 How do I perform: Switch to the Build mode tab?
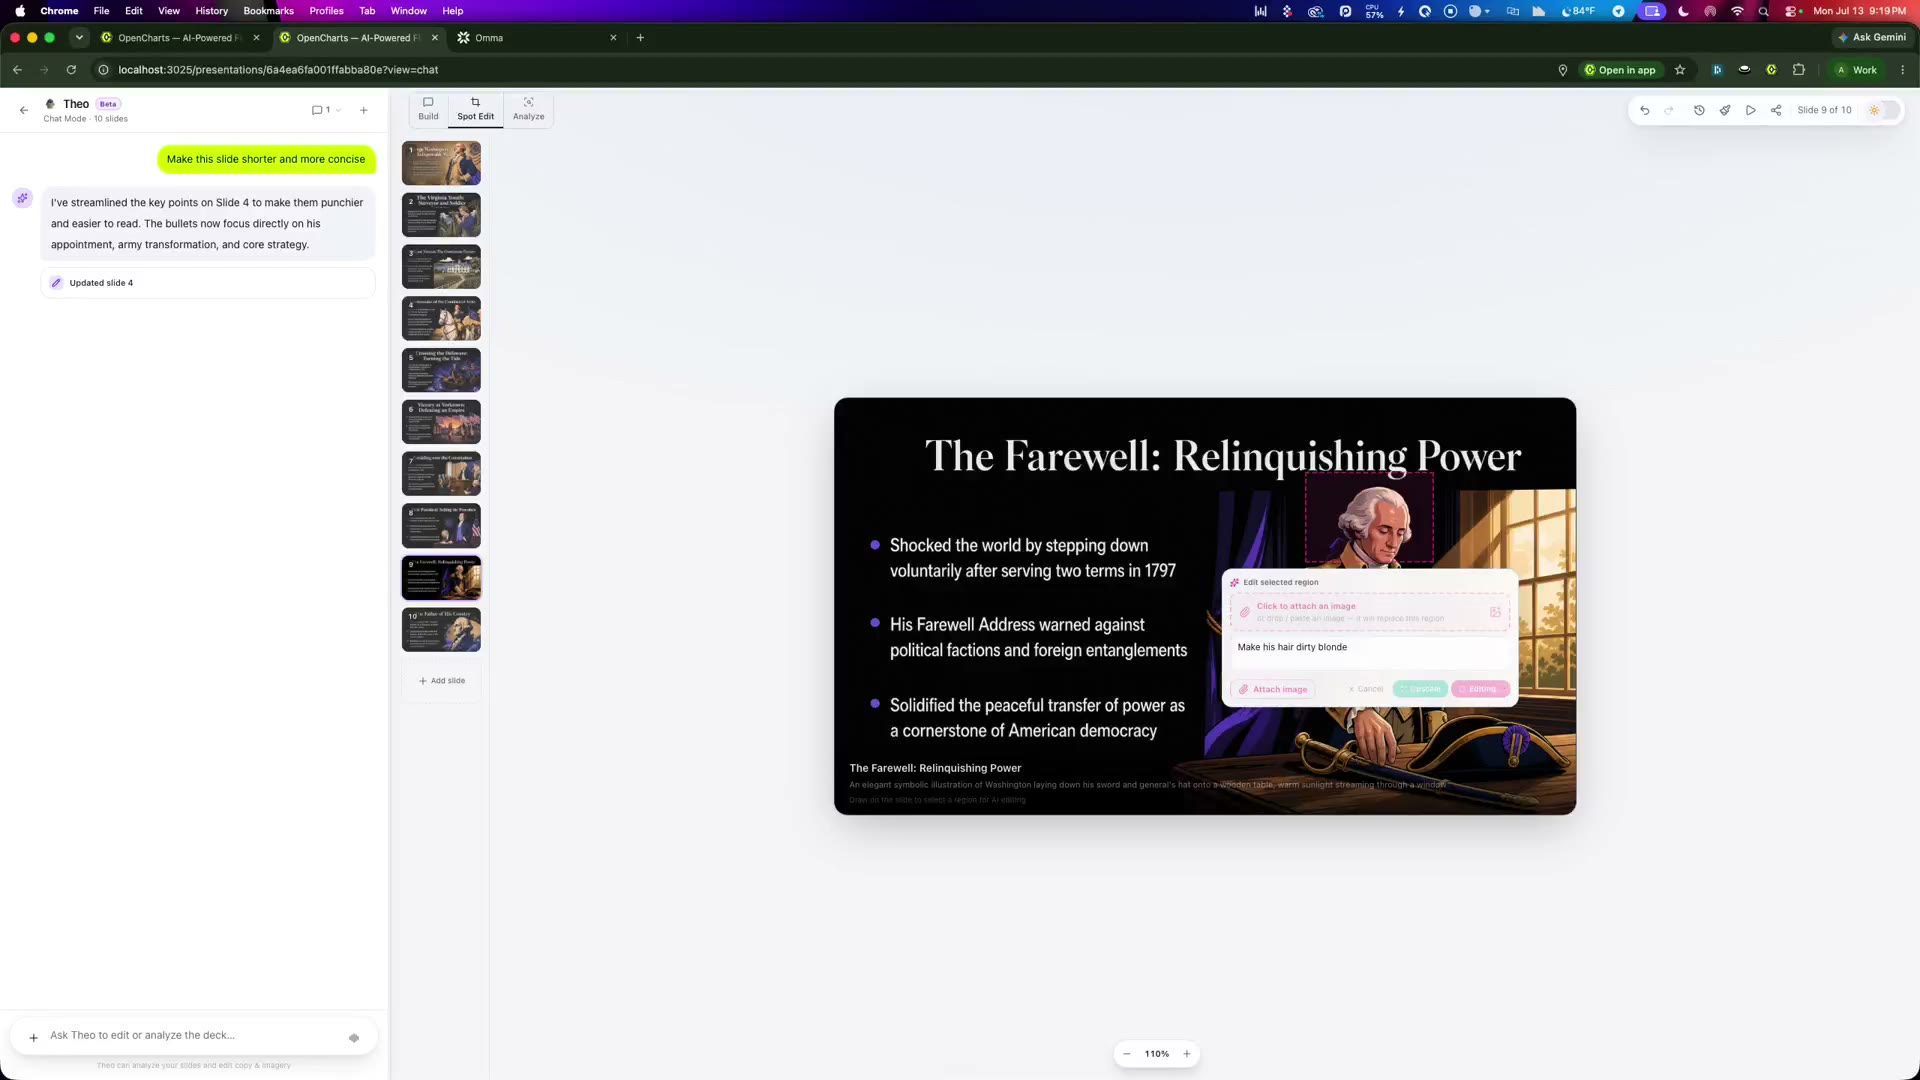point(428,109)
